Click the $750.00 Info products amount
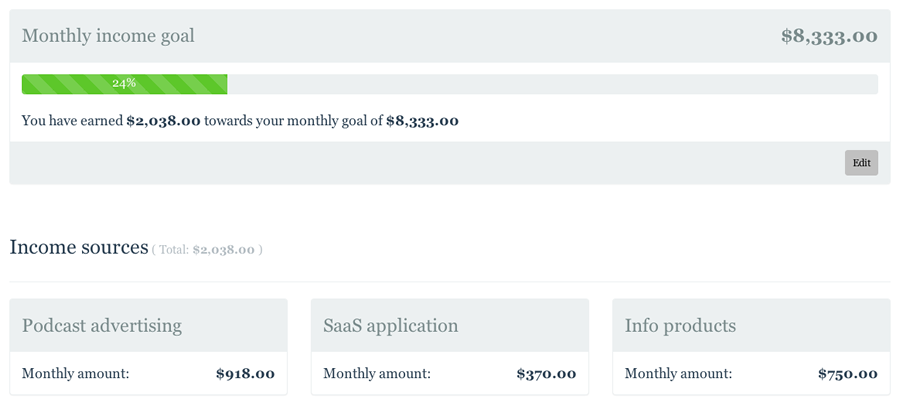 [847, 374]
